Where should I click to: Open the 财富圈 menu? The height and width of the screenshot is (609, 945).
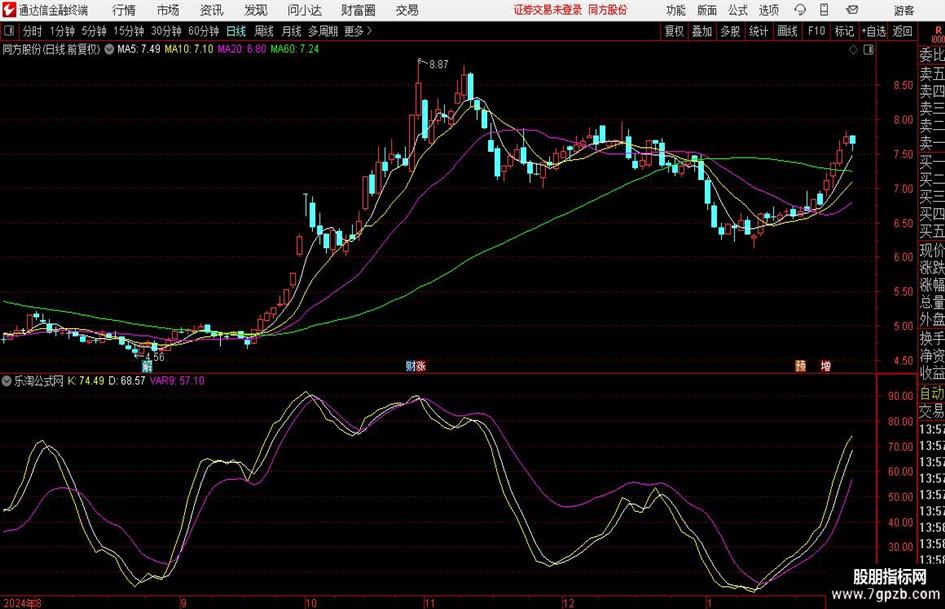(x=359, y=10)
